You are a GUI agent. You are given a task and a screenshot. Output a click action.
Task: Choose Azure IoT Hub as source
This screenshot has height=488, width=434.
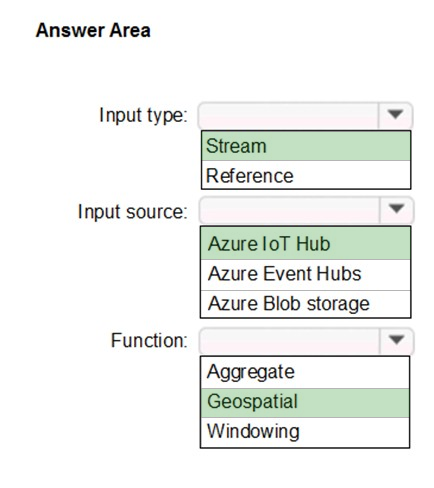[x=305, y=243]
